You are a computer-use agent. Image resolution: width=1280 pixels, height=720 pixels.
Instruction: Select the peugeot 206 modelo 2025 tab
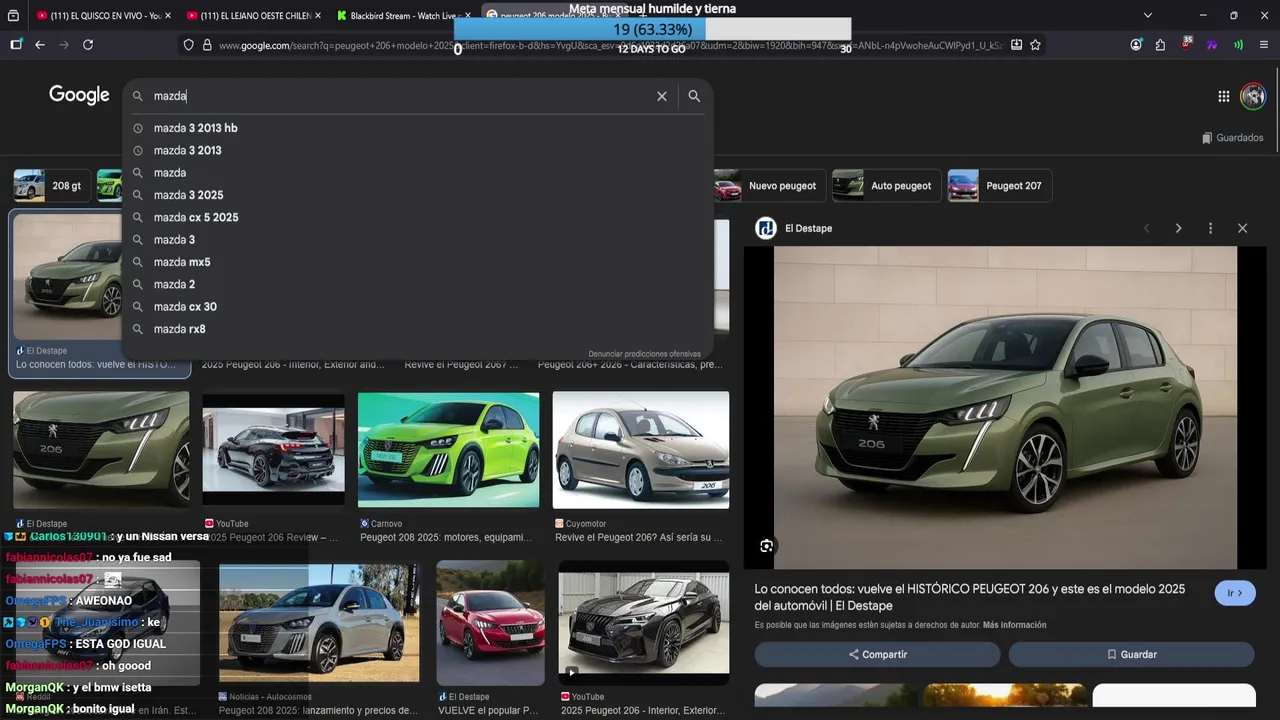click(x=555, y=16)
